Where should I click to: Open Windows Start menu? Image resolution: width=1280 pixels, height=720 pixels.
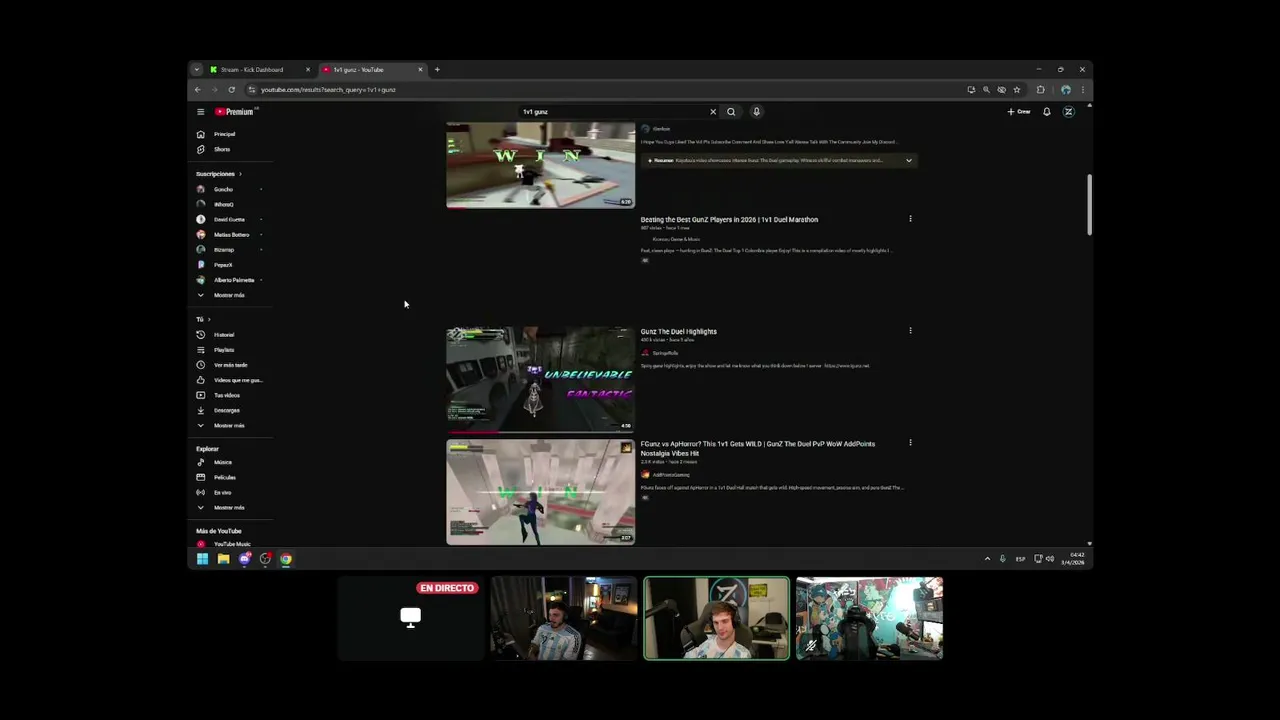[x=202, y=559]
